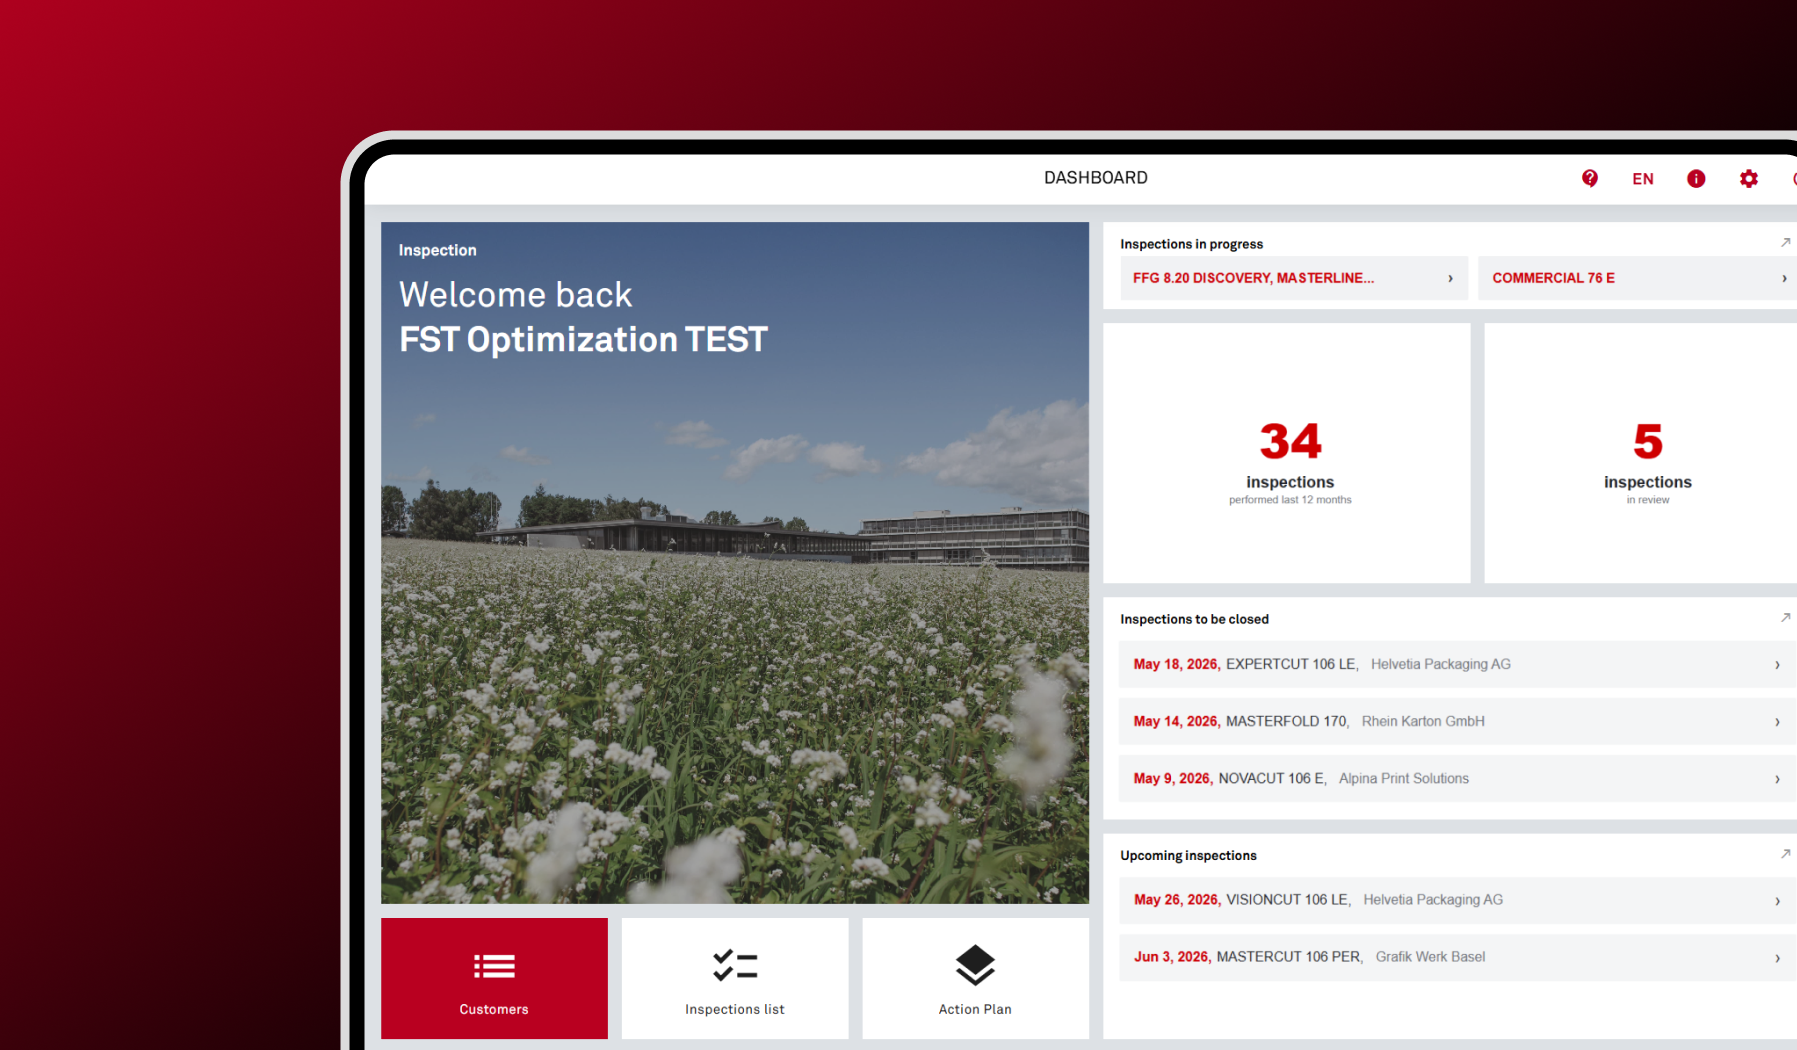Click the Customers list icon
Screen dimensions: 1797x1050
point(494,966)
